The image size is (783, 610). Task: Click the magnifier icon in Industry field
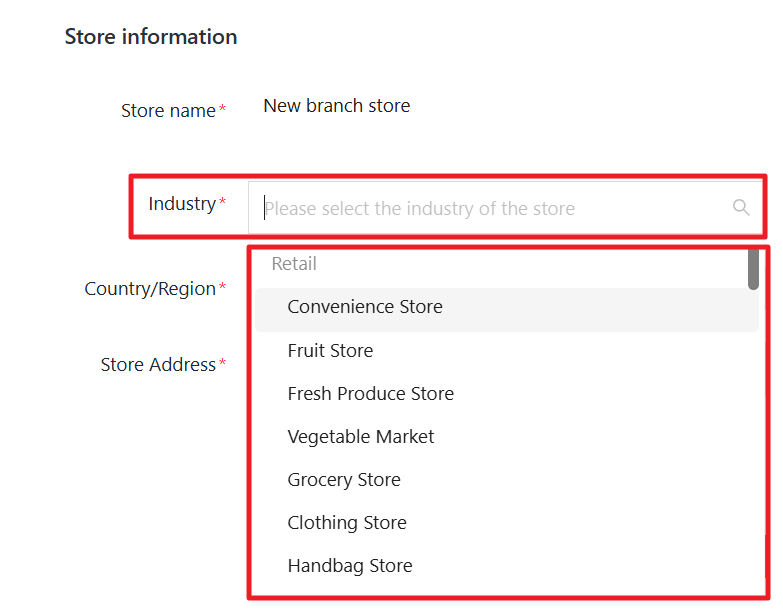coord(741,207)
